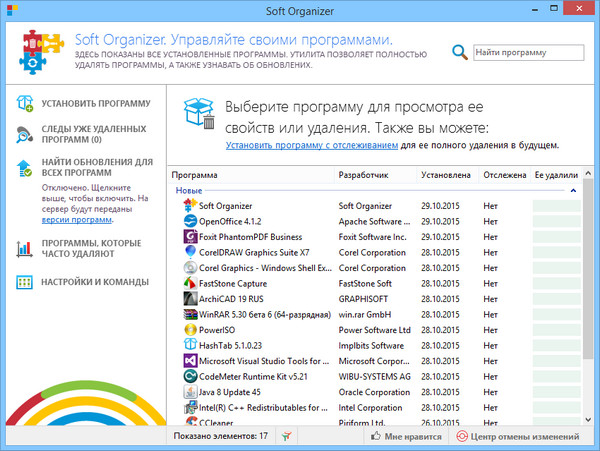Click the Отслежена column header
This screenshot has height=451, width=600.
503,174
